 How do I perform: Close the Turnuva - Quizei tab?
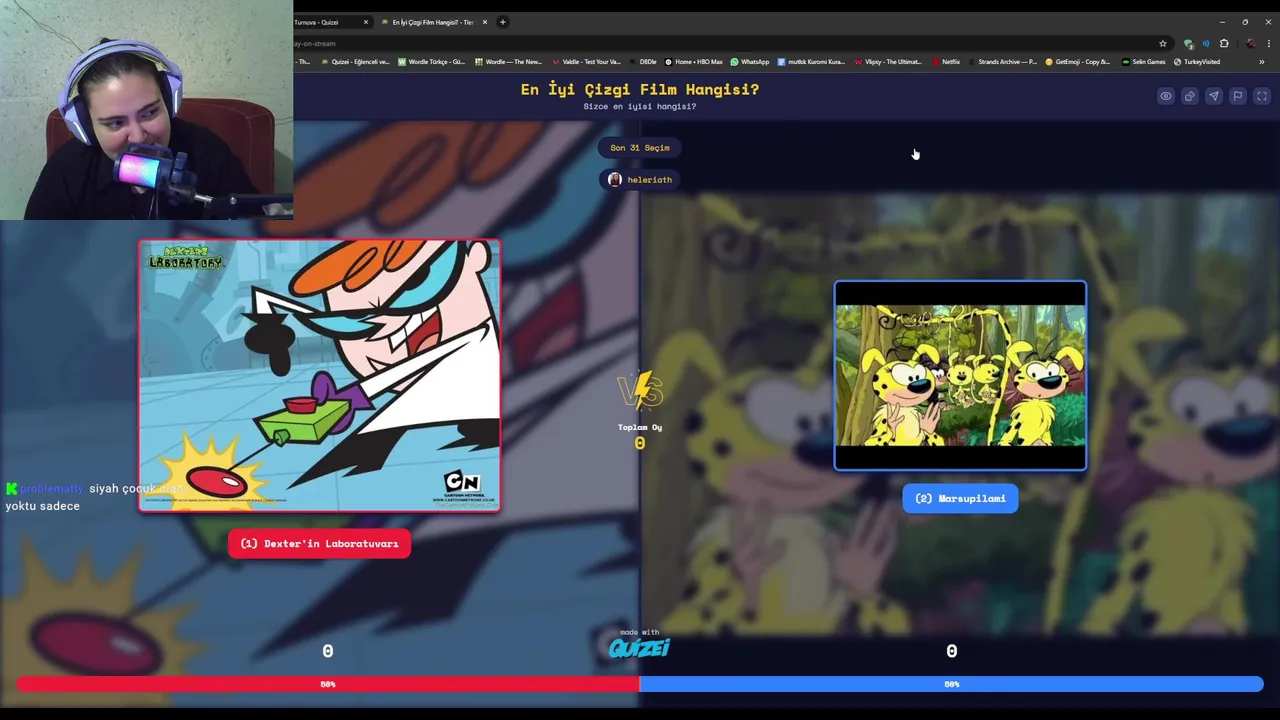366,22
